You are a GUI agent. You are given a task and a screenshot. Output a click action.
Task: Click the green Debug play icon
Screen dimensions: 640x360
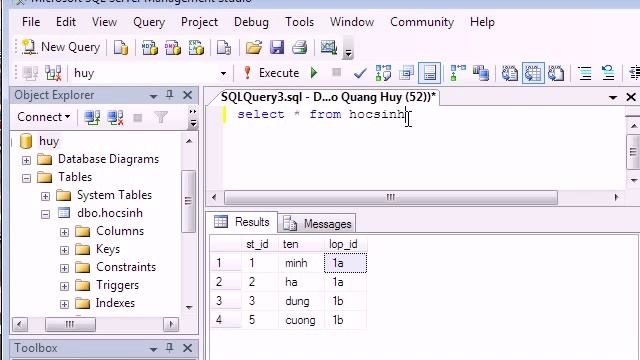314,73
